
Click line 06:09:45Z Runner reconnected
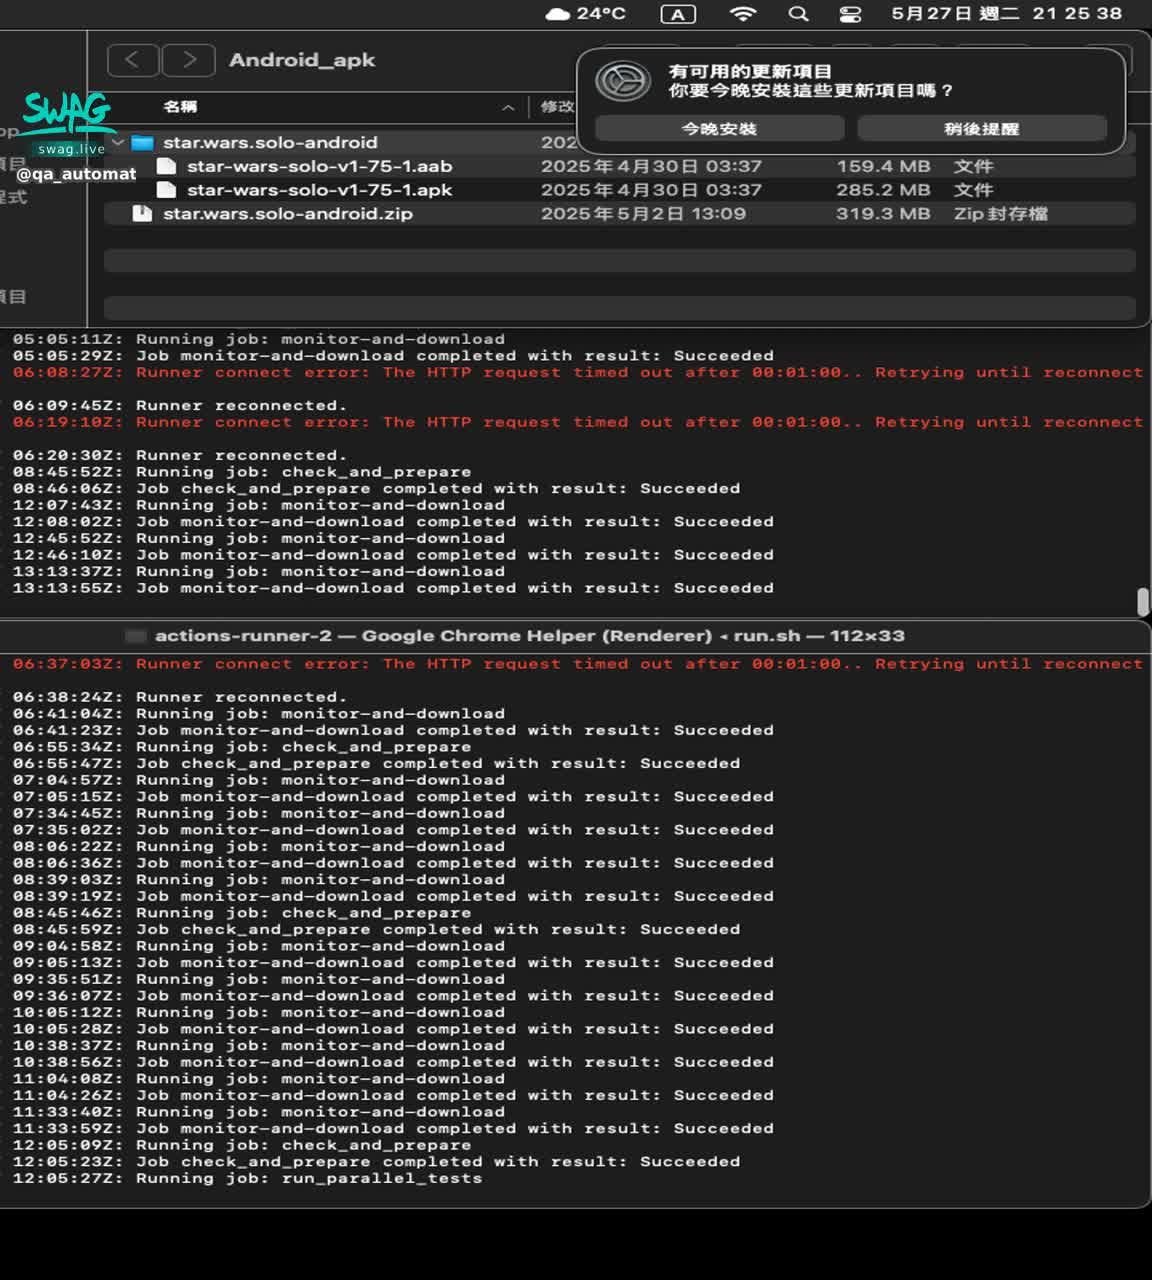coord(180,406)
